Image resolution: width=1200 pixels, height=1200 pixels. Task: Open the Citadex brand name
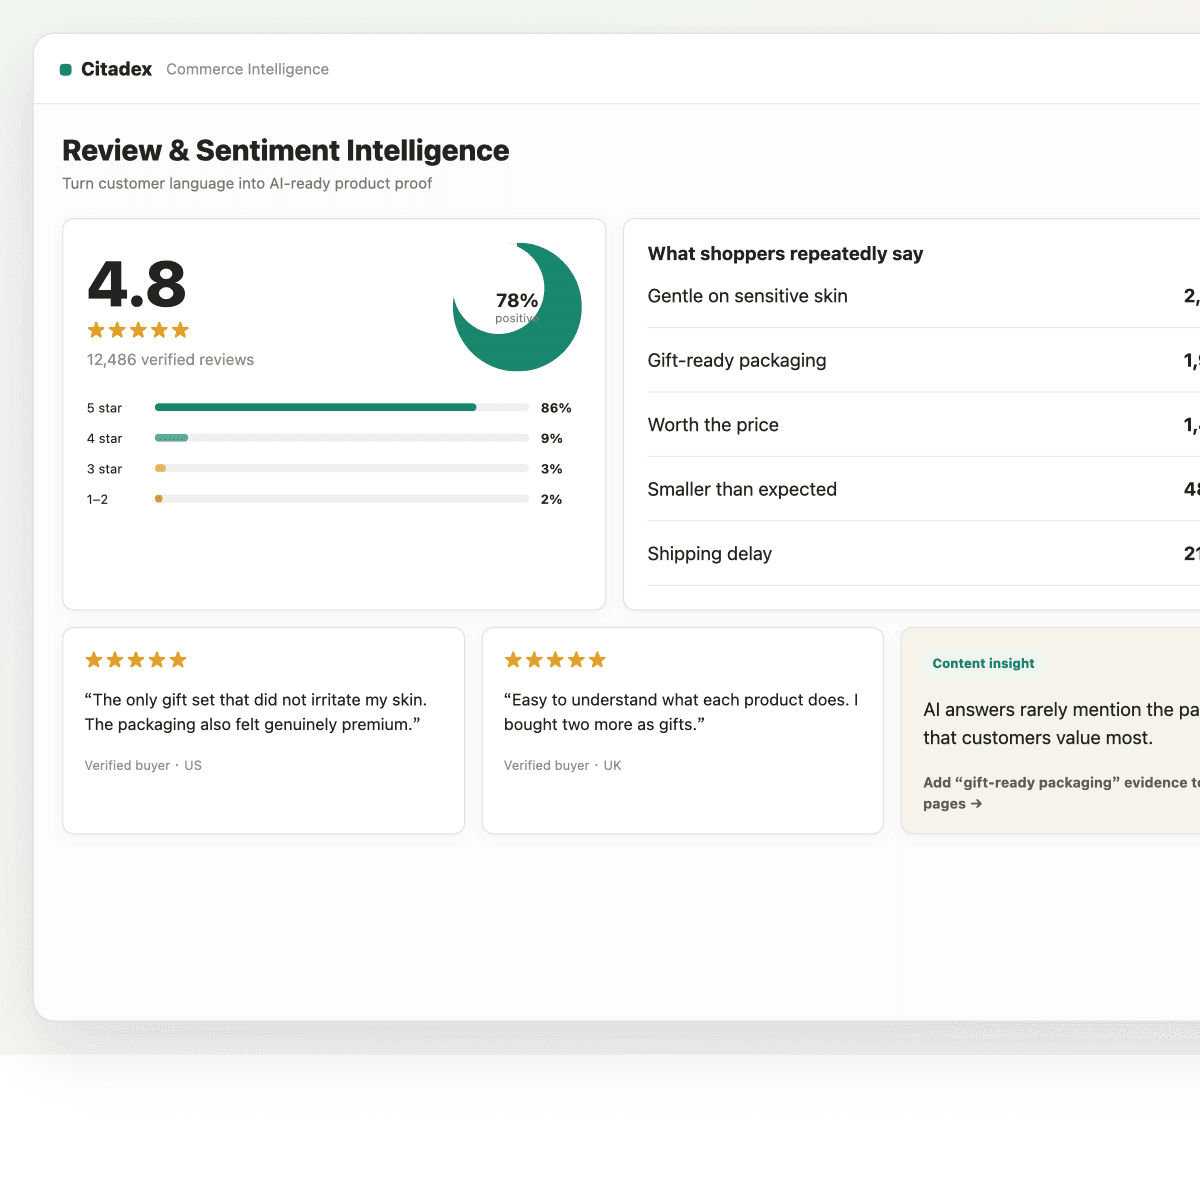click(x=116, y=69)
